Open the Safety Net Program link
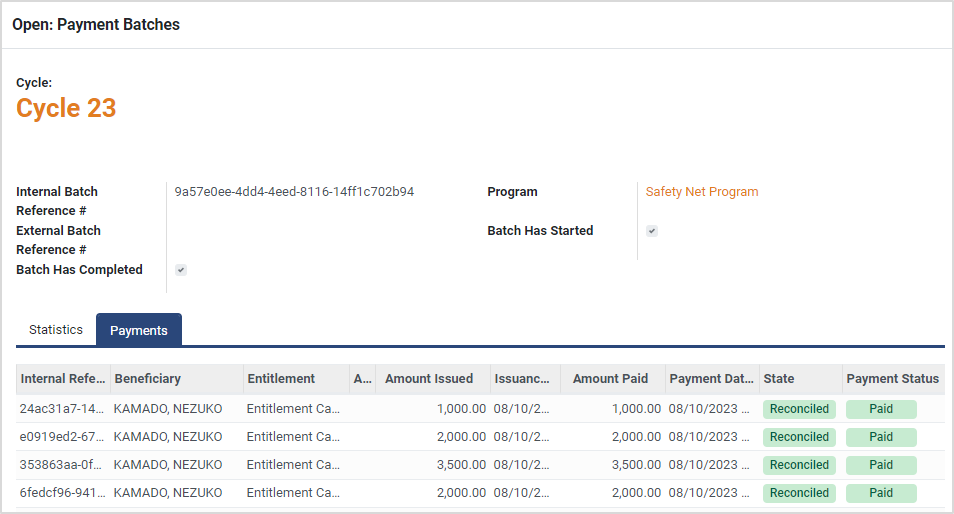This screenshot has width=954, height=514. [701, 192]
